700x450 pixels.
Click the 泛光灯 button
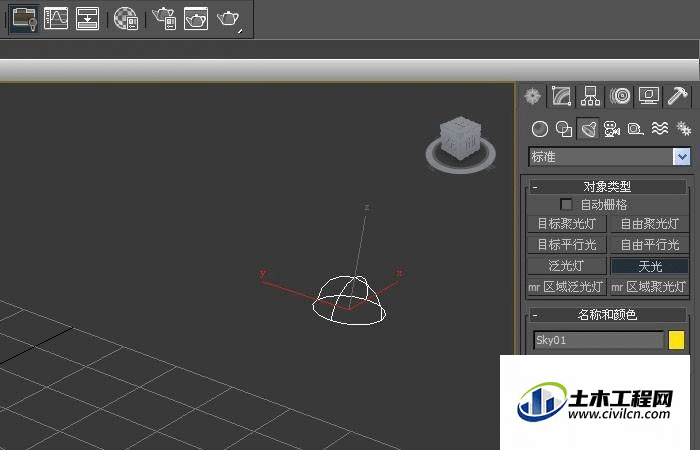[x=567, y=266]
